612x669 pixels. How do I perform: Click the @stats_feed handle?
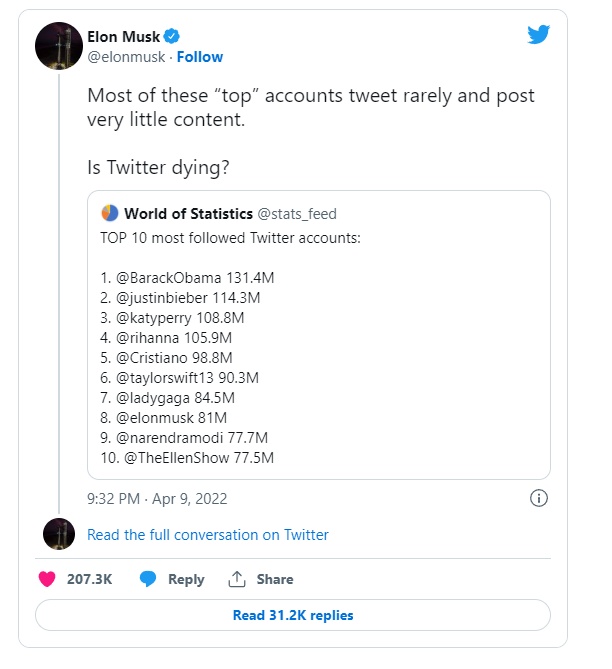click(x=297, y=213)
